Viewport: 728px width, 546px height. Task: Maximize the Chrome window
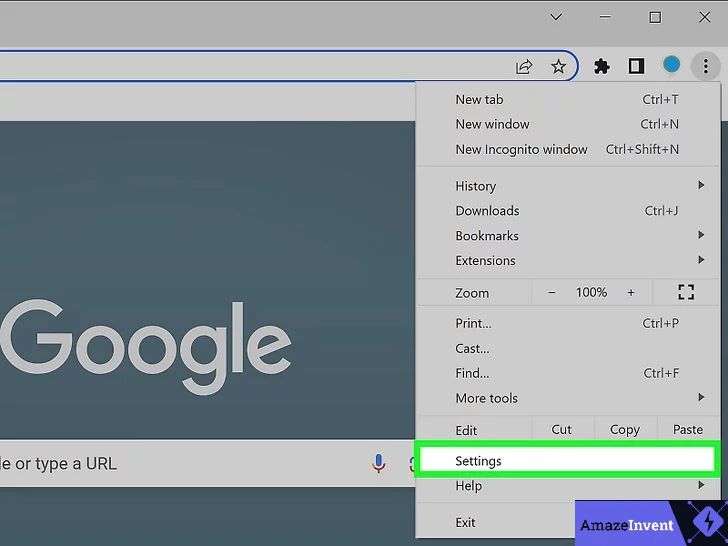[655, 17]
